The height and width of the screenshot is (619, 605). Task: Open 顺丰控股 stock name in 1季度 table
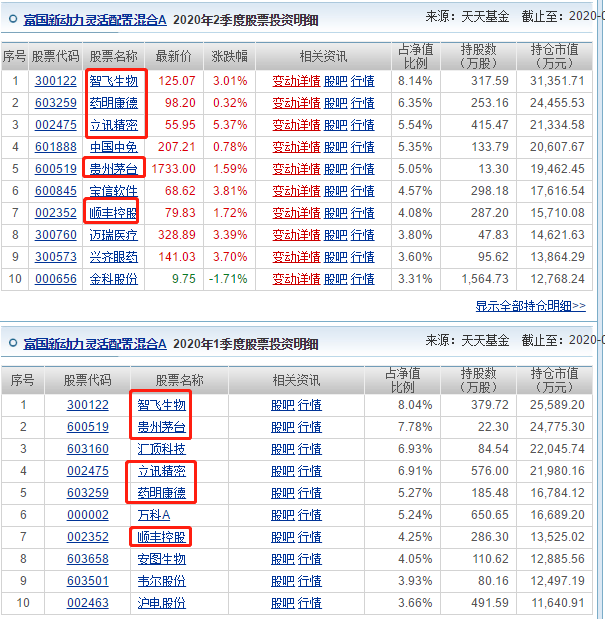pos(161,537)
